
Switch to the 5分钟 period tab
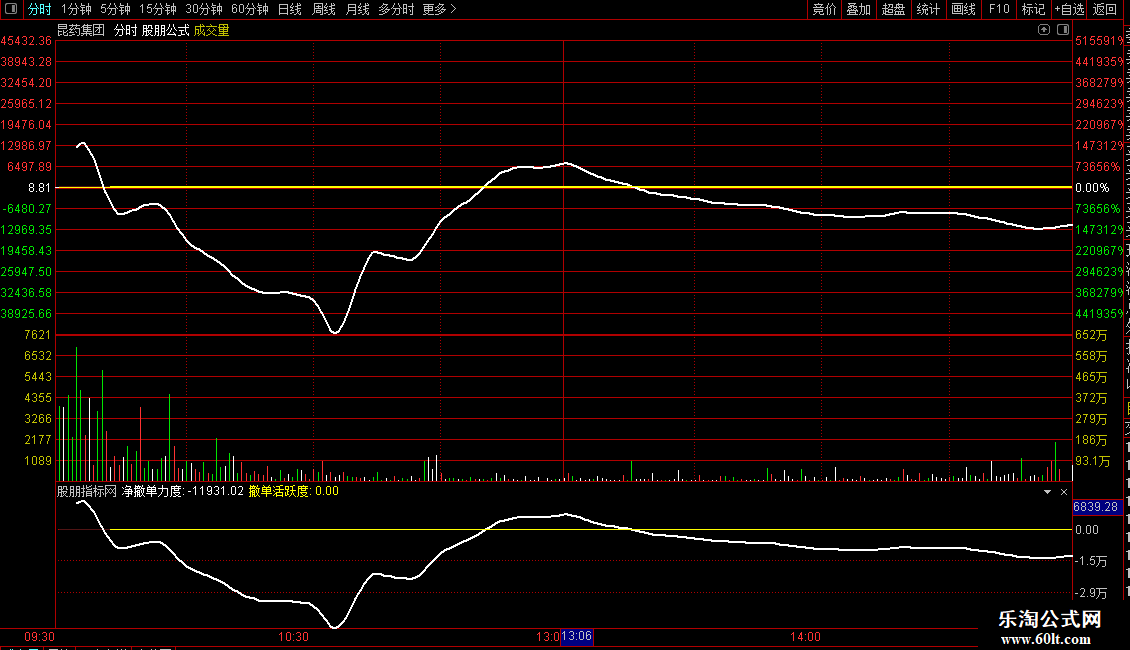(x=115, y=9)
